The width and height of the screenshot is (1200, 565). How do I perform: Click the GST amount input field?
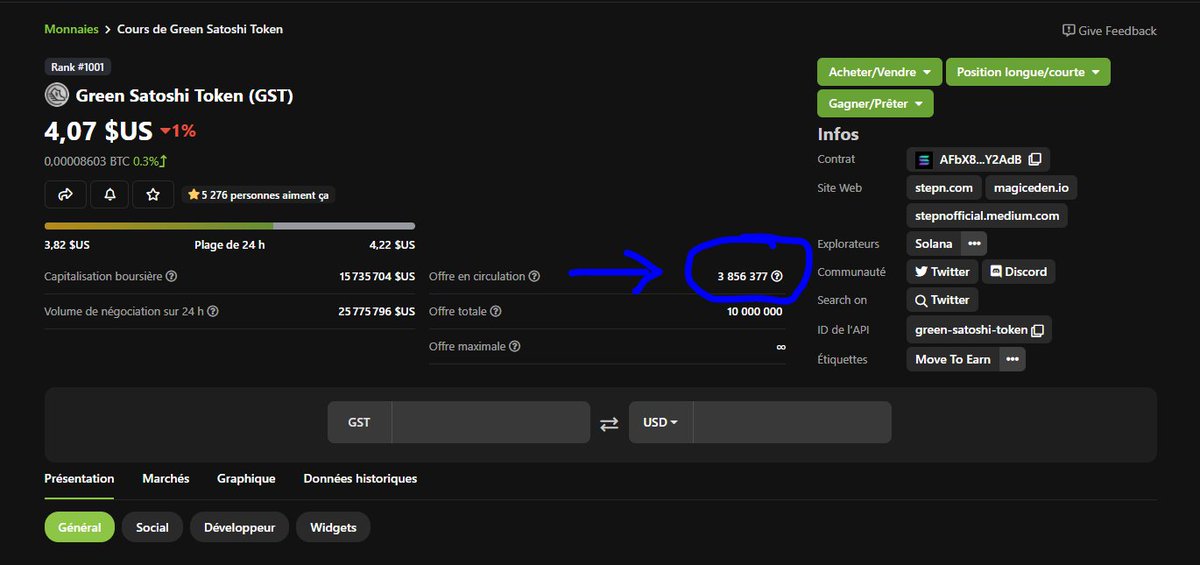pos(490,423)
